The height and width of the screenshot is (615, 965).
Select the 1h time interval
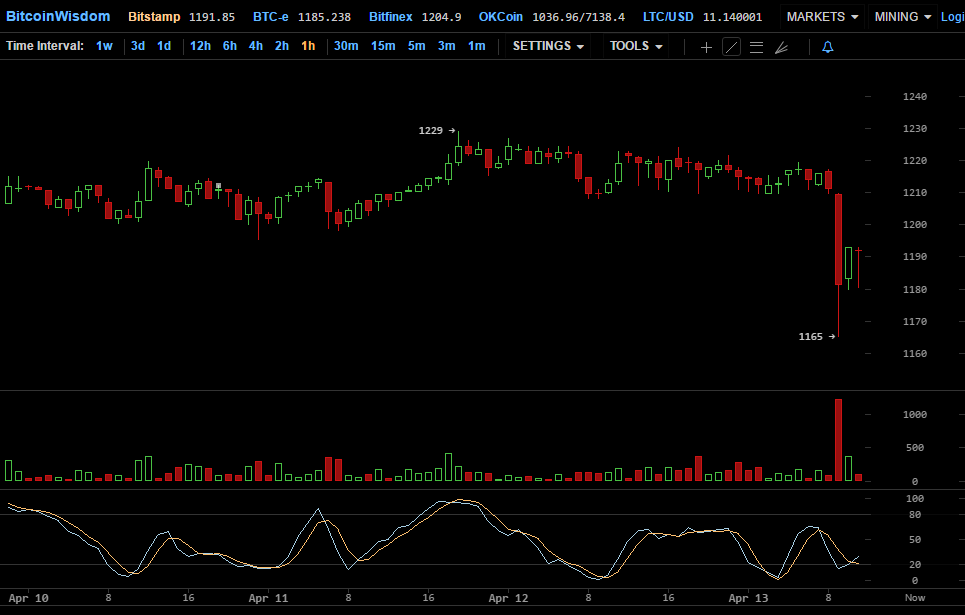308,46
